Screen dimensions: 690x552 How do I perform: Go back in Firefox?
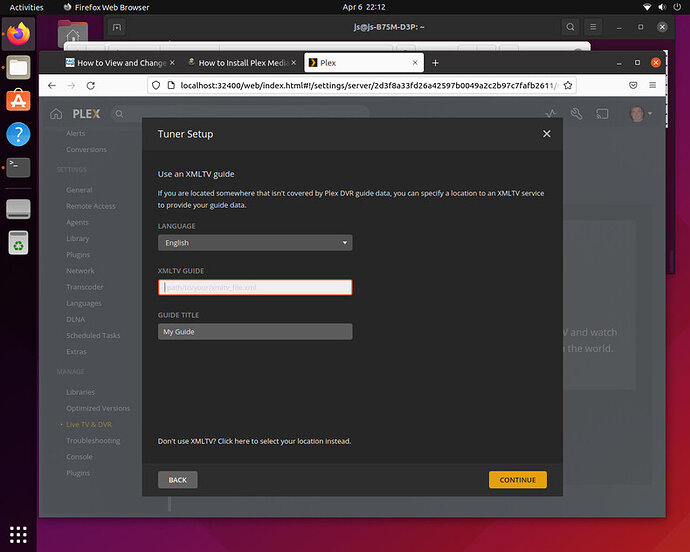click(52, 85)
